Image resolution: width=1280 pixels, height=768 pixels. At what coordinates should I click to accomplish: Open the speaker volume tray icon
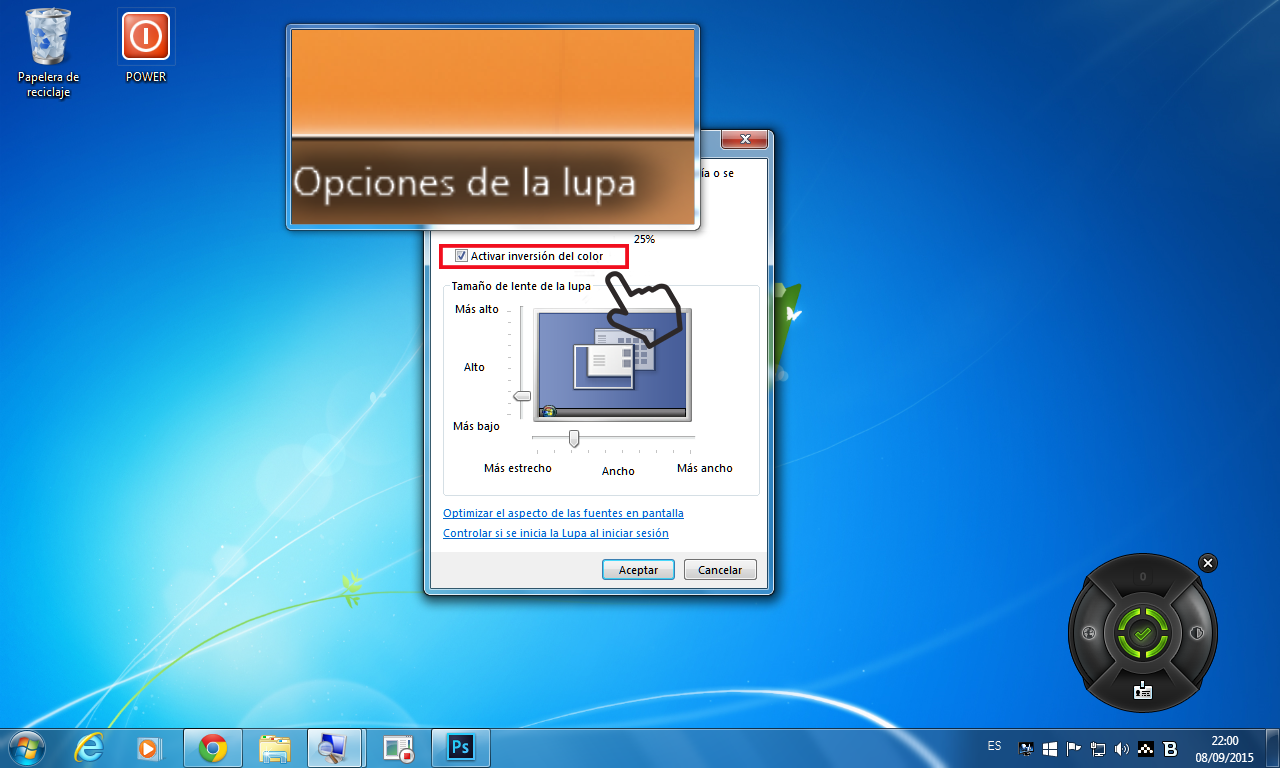coord(1122,747)
